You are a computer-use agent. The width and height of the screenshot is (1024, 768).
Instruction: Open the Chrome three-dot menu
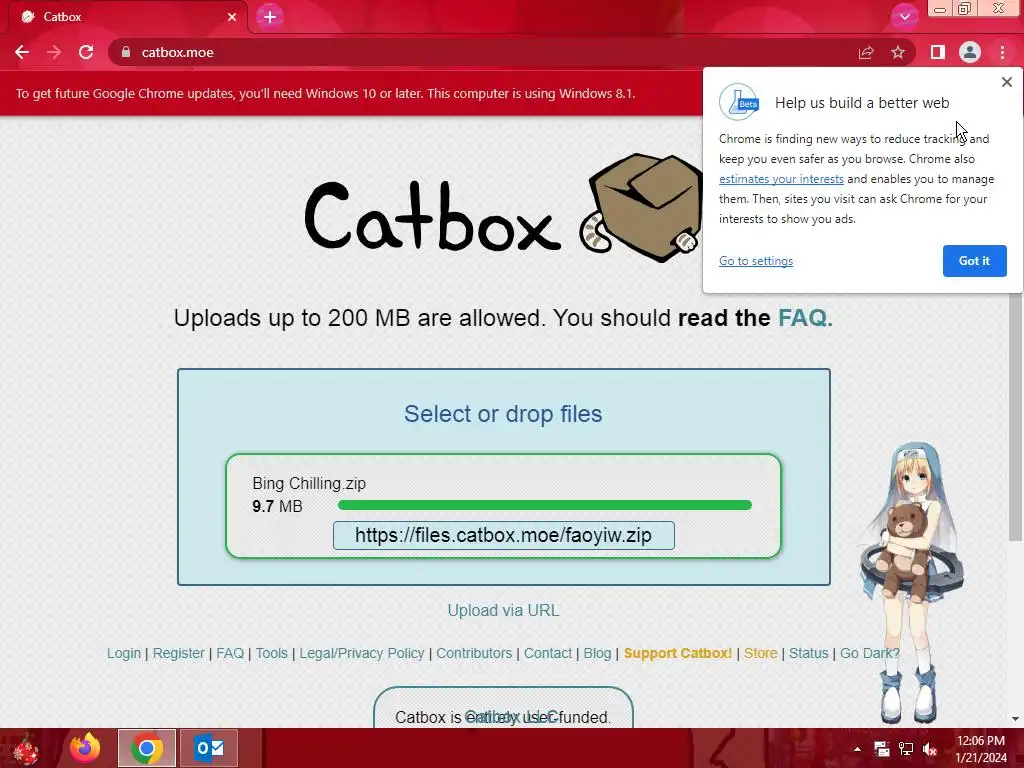point(1002,52)
